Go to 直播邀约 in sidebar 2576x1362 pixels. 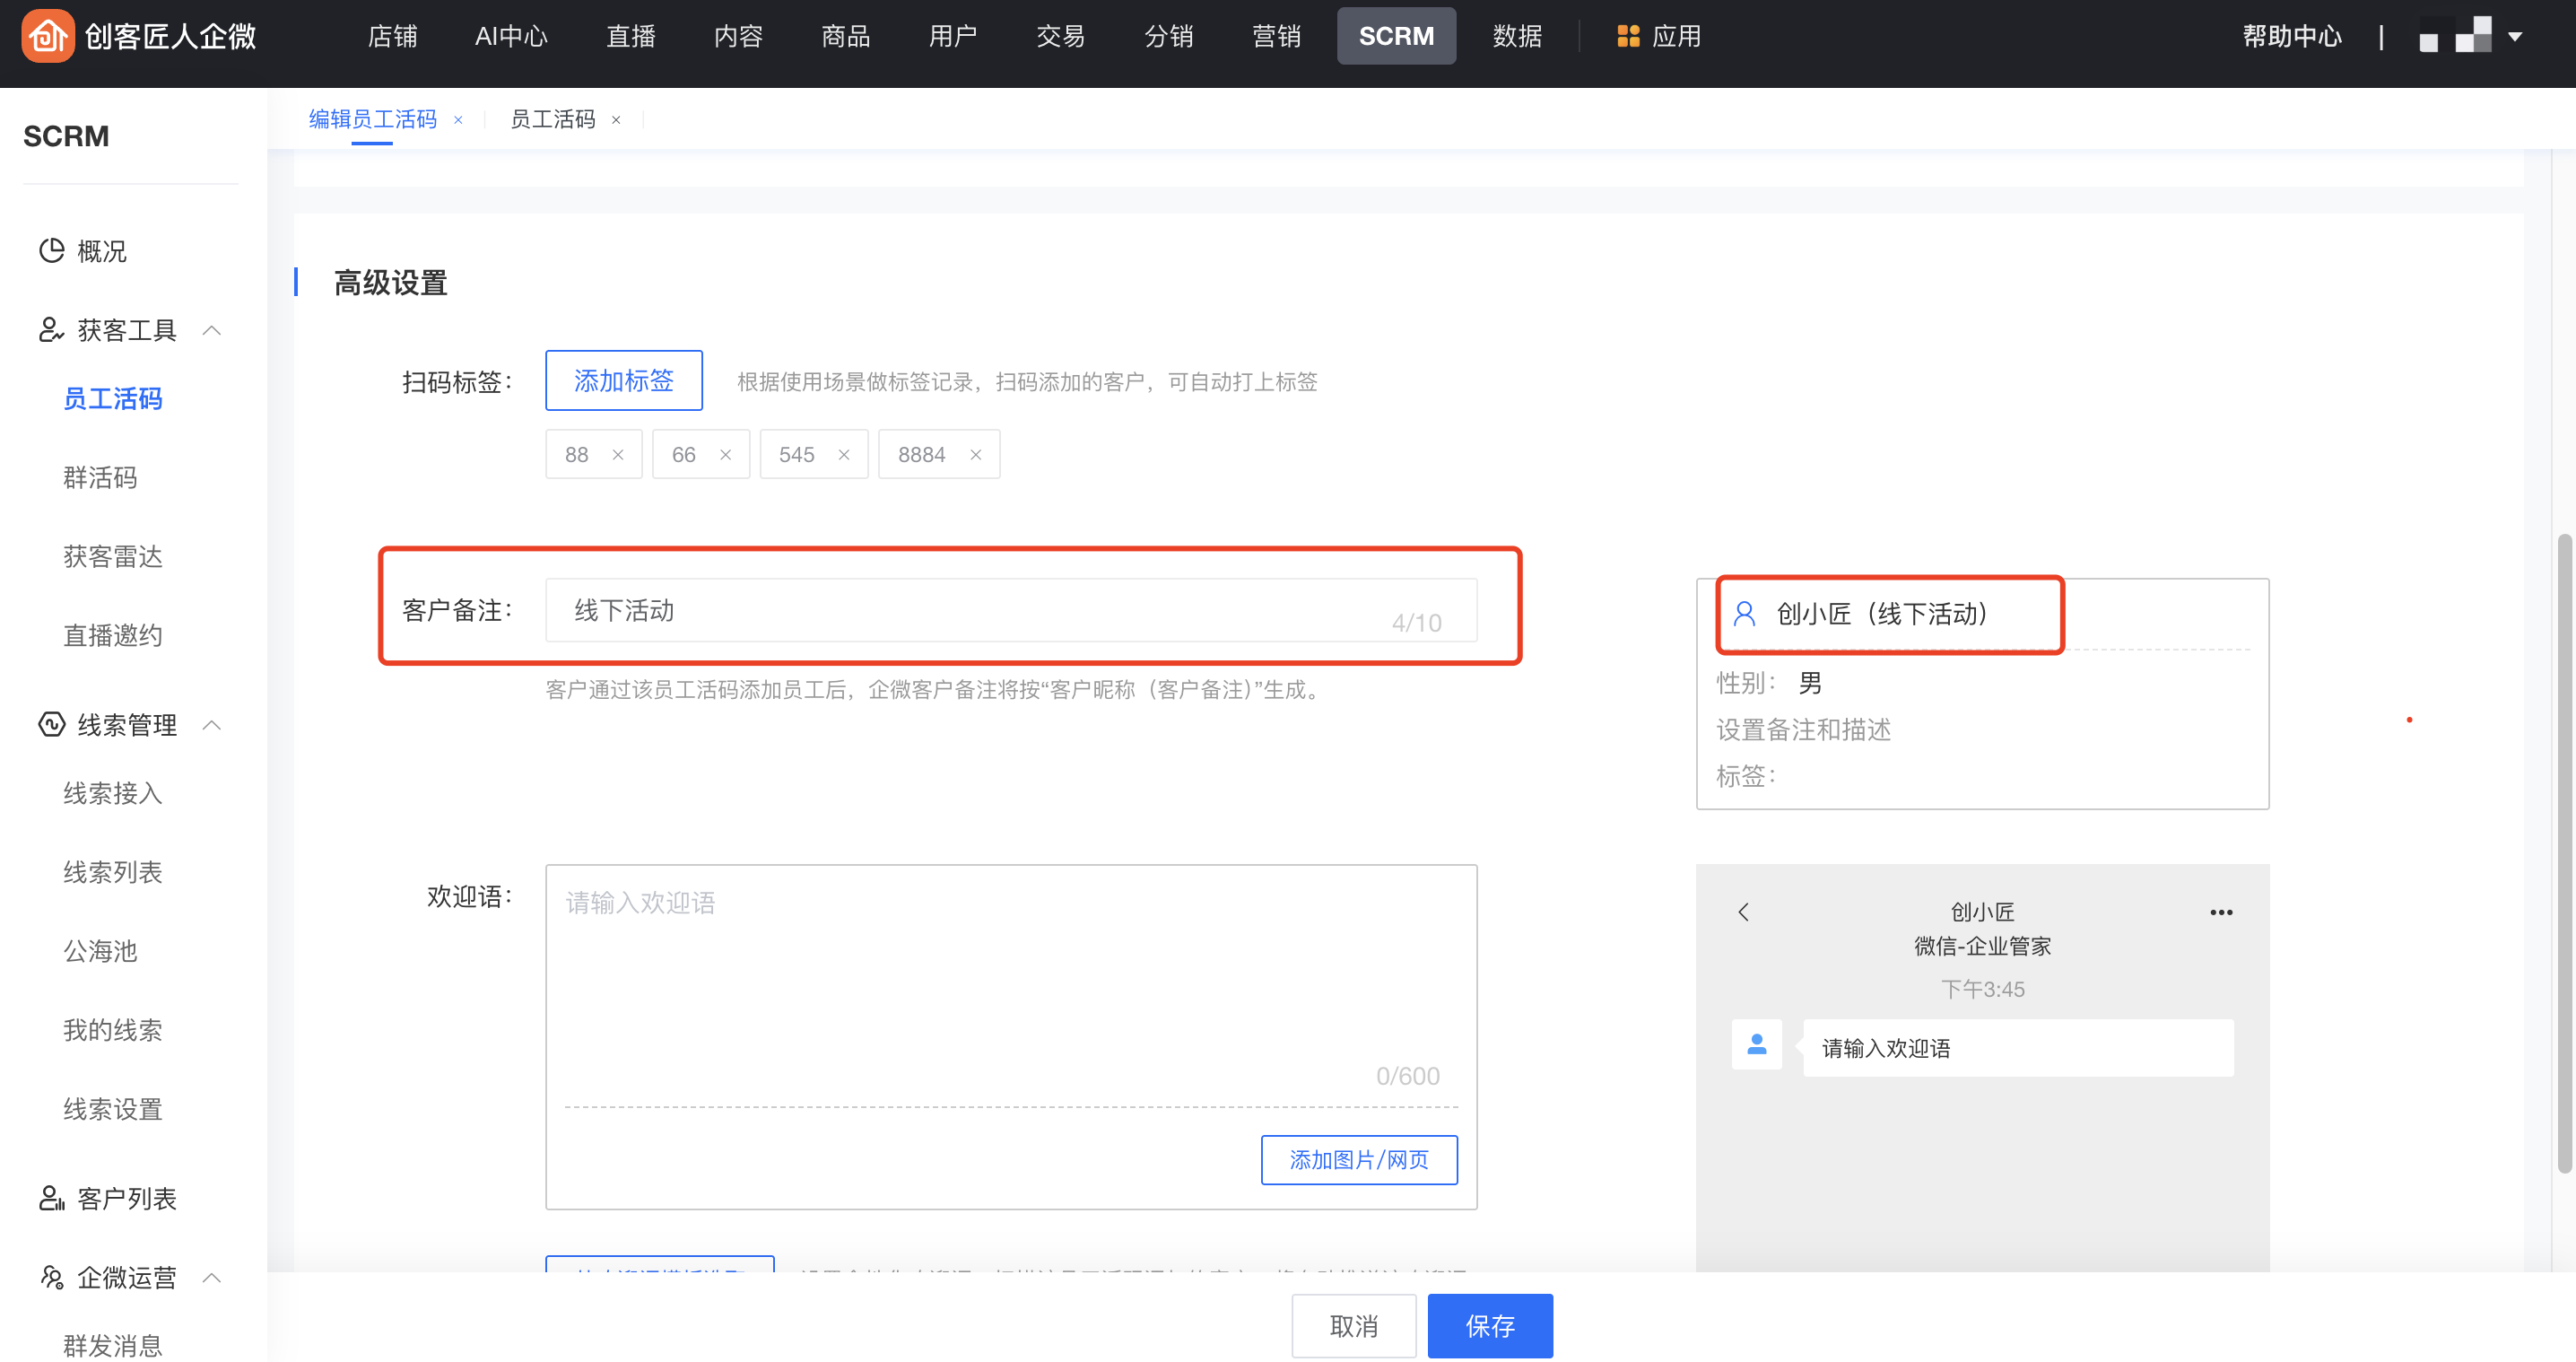pos(113,636)
